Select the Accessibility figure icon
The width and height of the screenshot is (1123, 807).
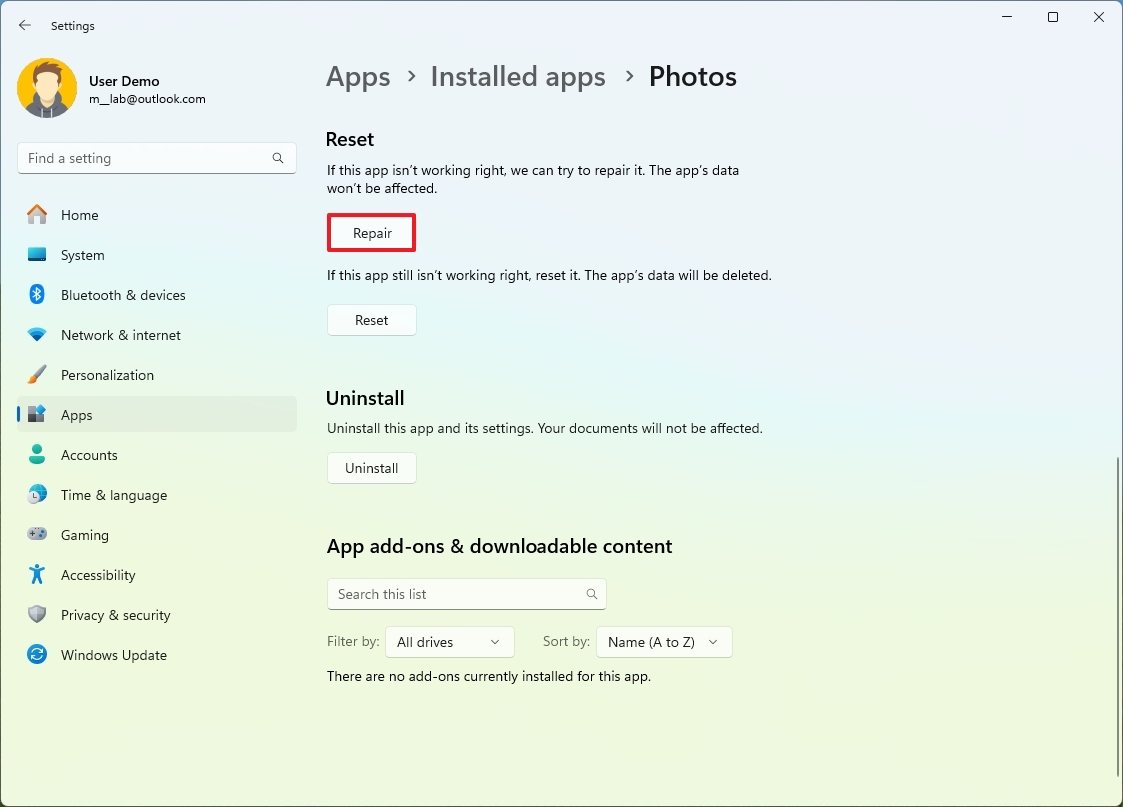[37, 574]
